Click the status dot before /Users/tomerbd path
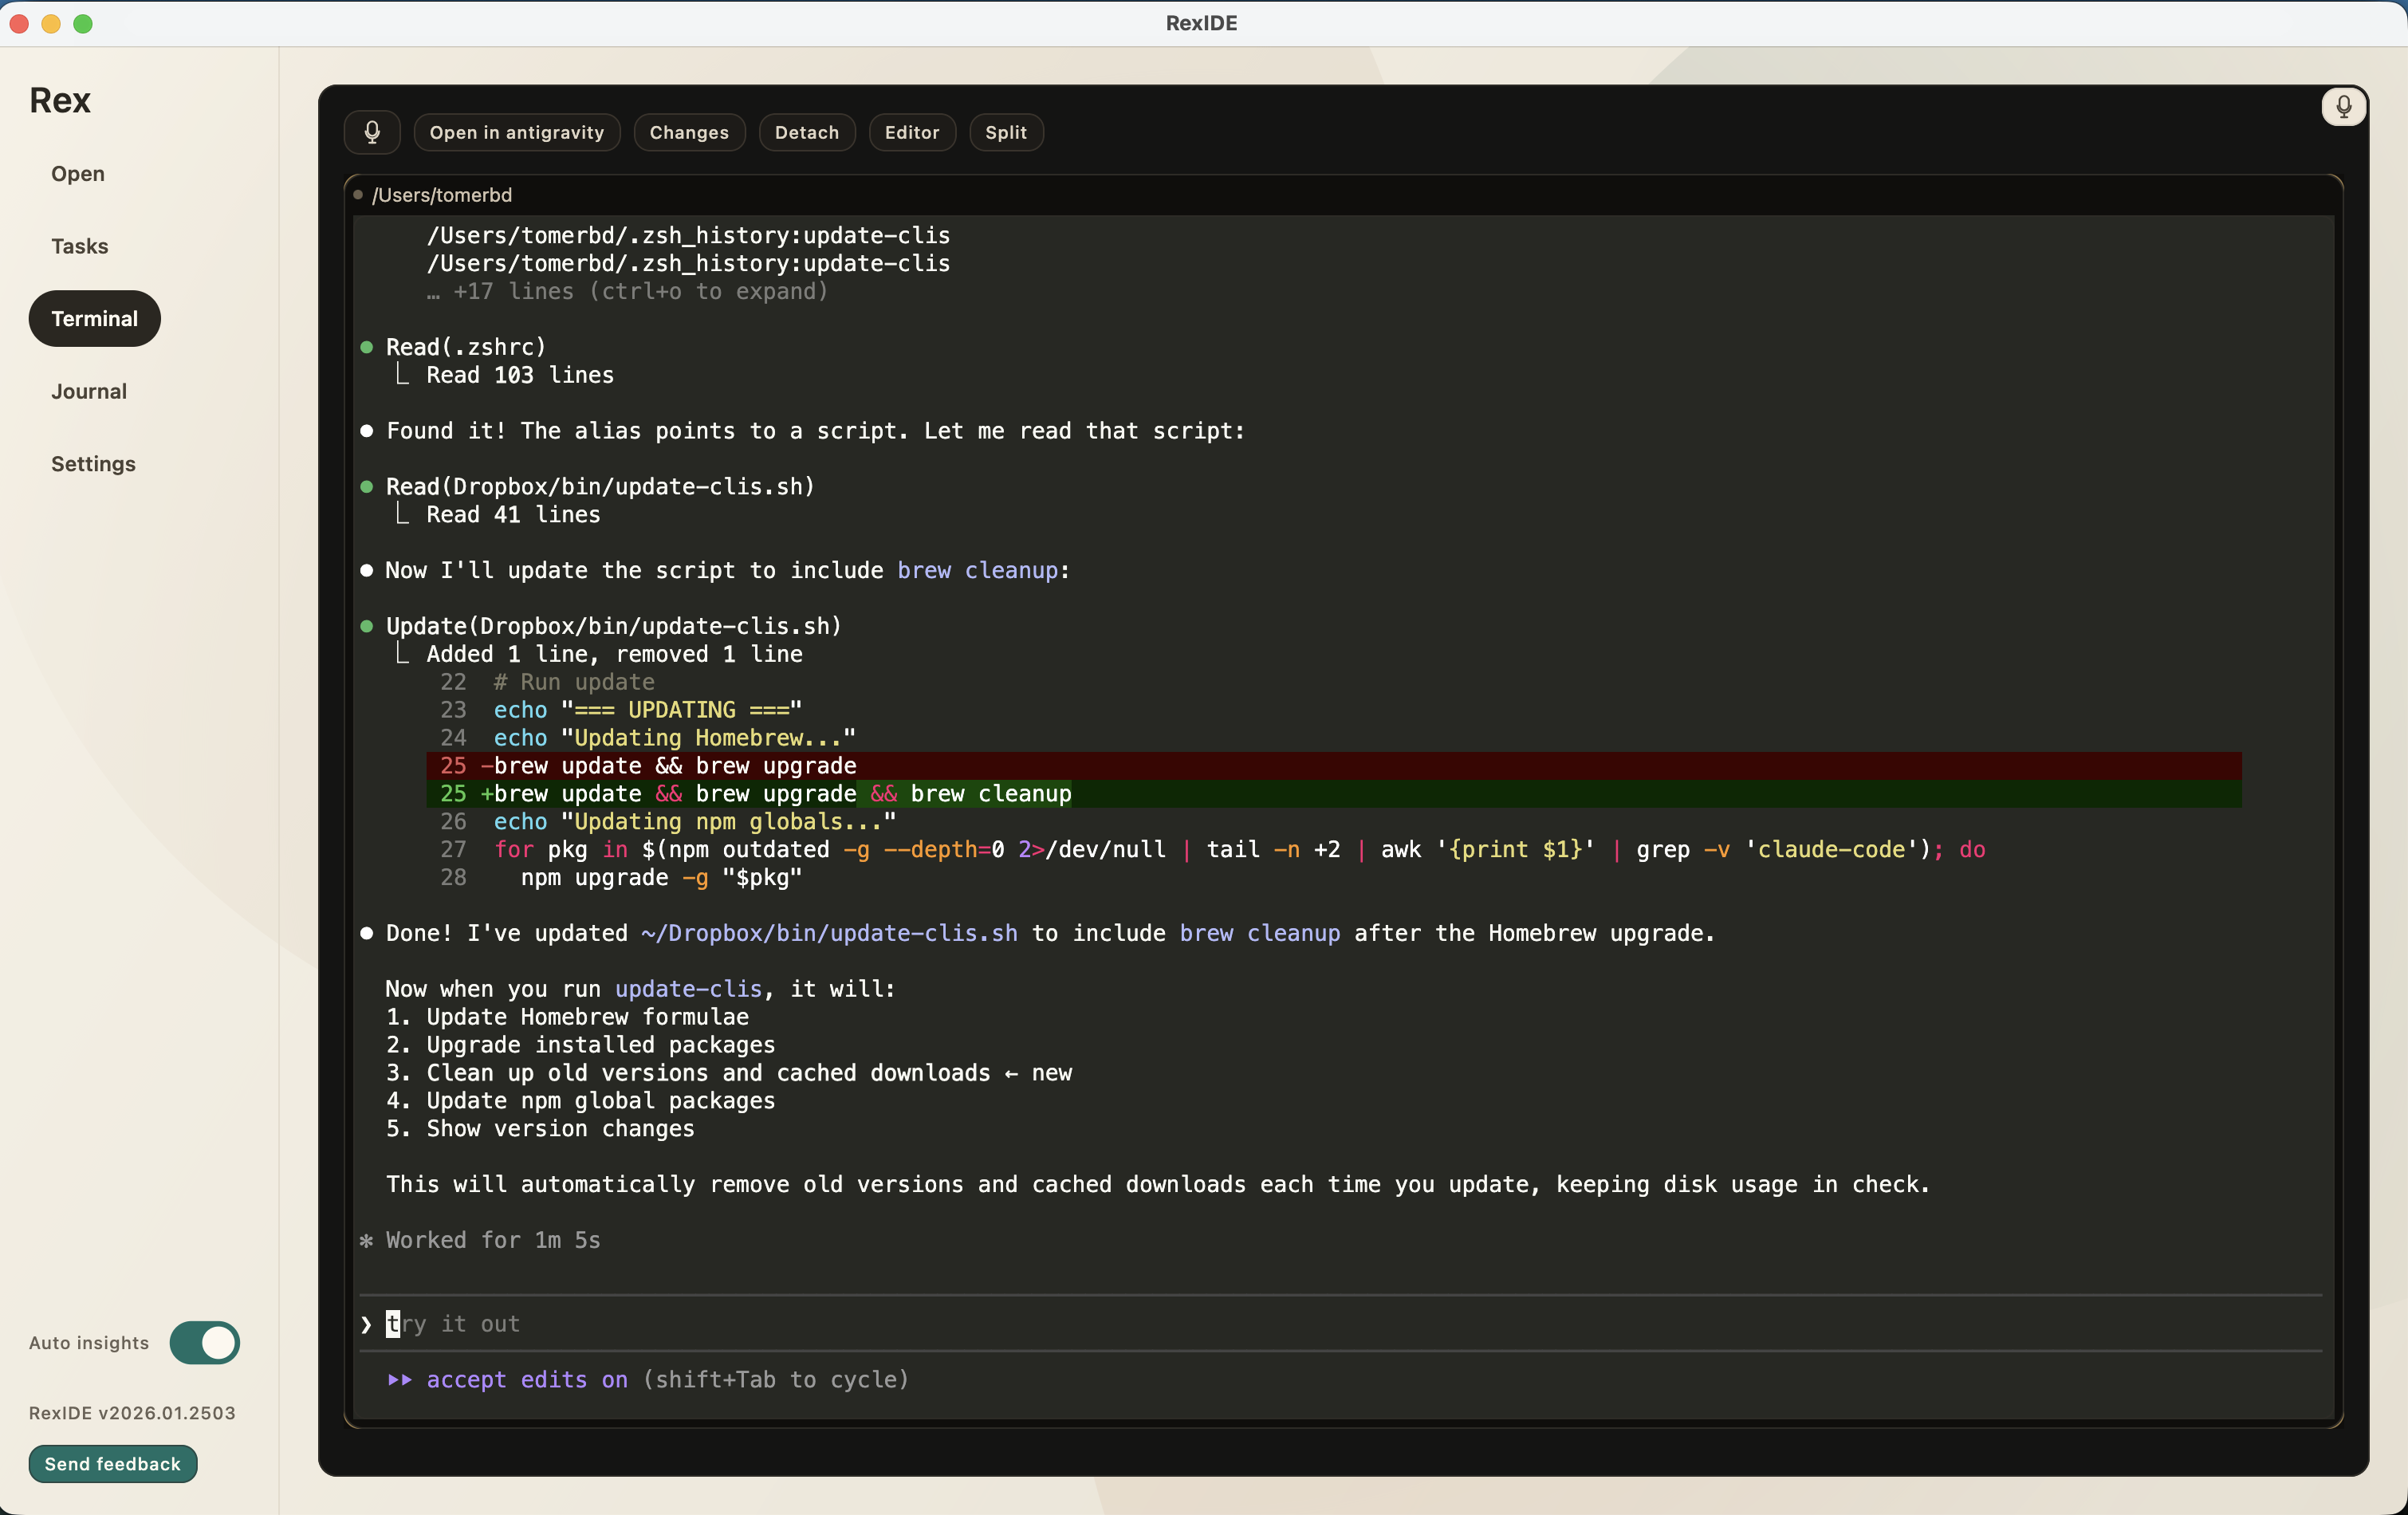Viewport: 2408px width, 1515px height. pos(358,195)
